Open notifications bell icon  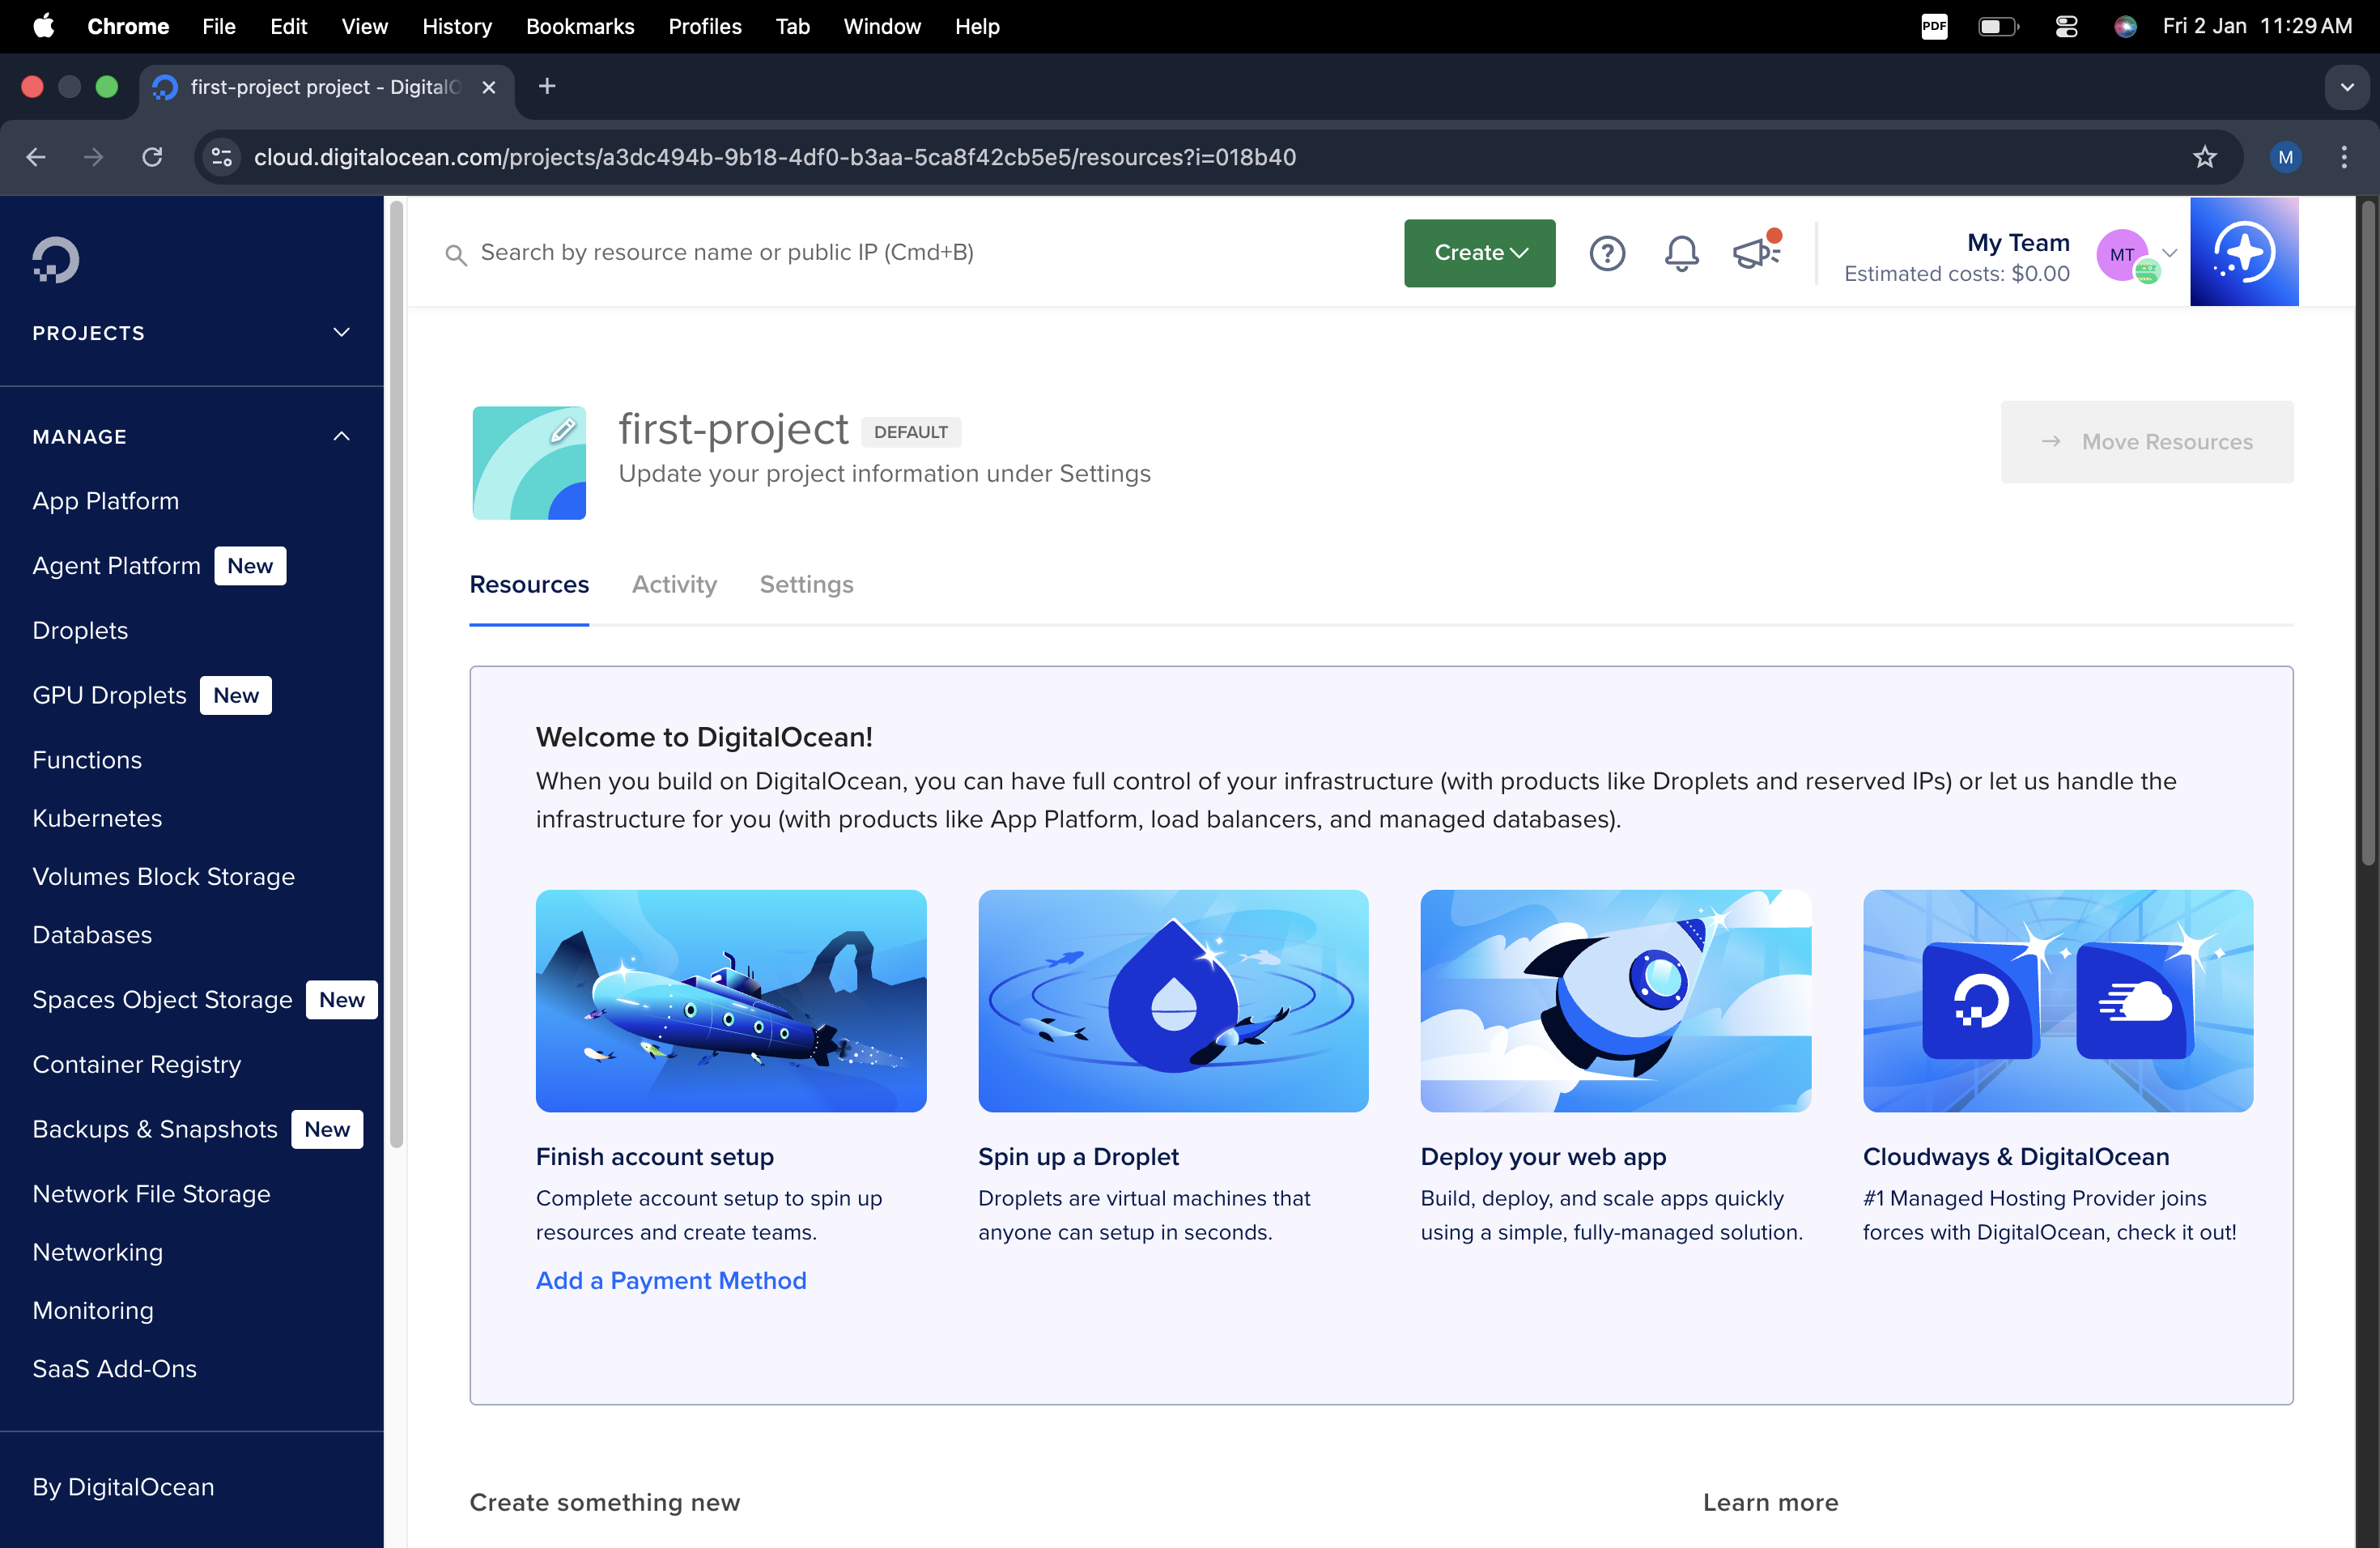tap(1681, 253)
